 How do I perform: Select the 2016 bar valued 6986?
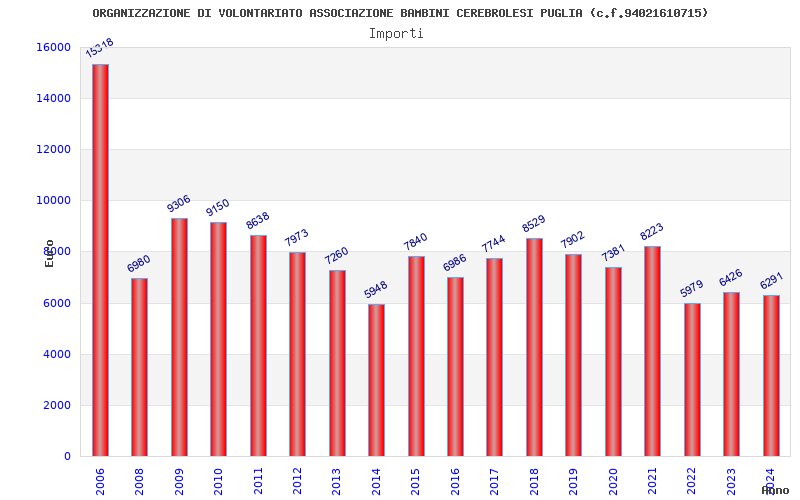pyautogui.click(x=456, y=367)
